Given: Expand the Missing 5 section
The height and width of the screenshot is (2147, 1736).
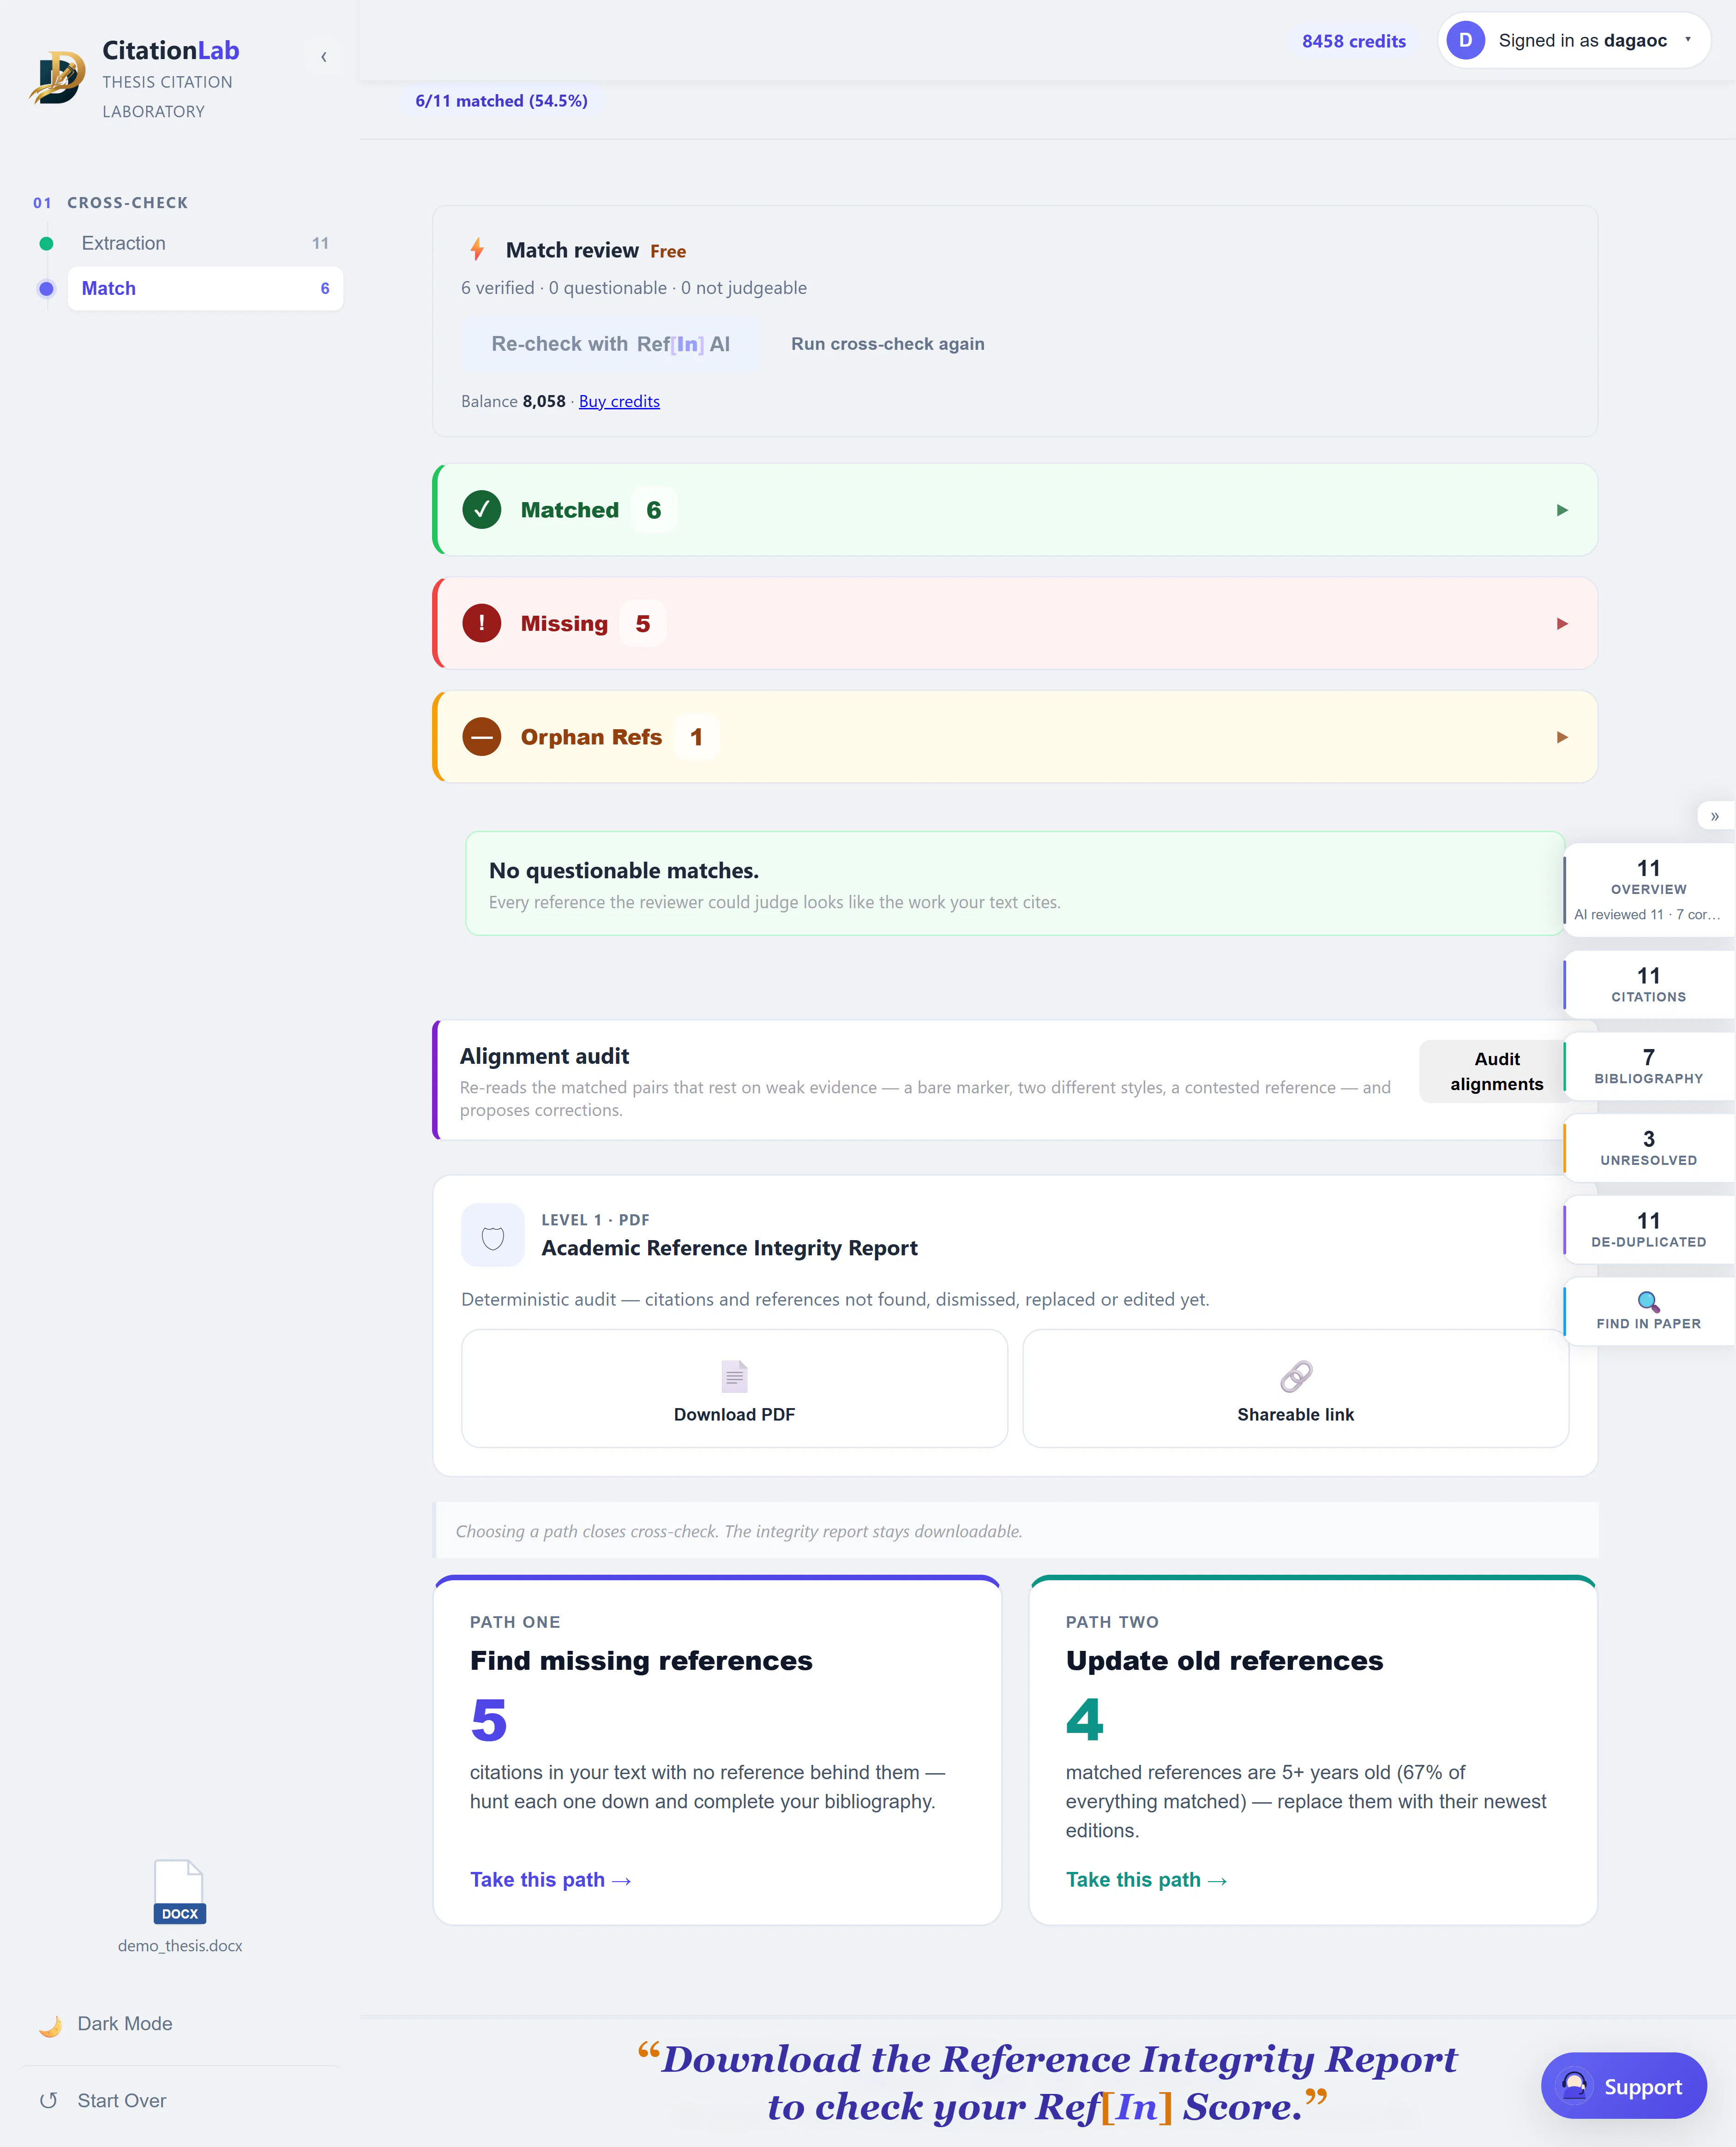Looking at the screenshot, I should tap(1014, 623).
